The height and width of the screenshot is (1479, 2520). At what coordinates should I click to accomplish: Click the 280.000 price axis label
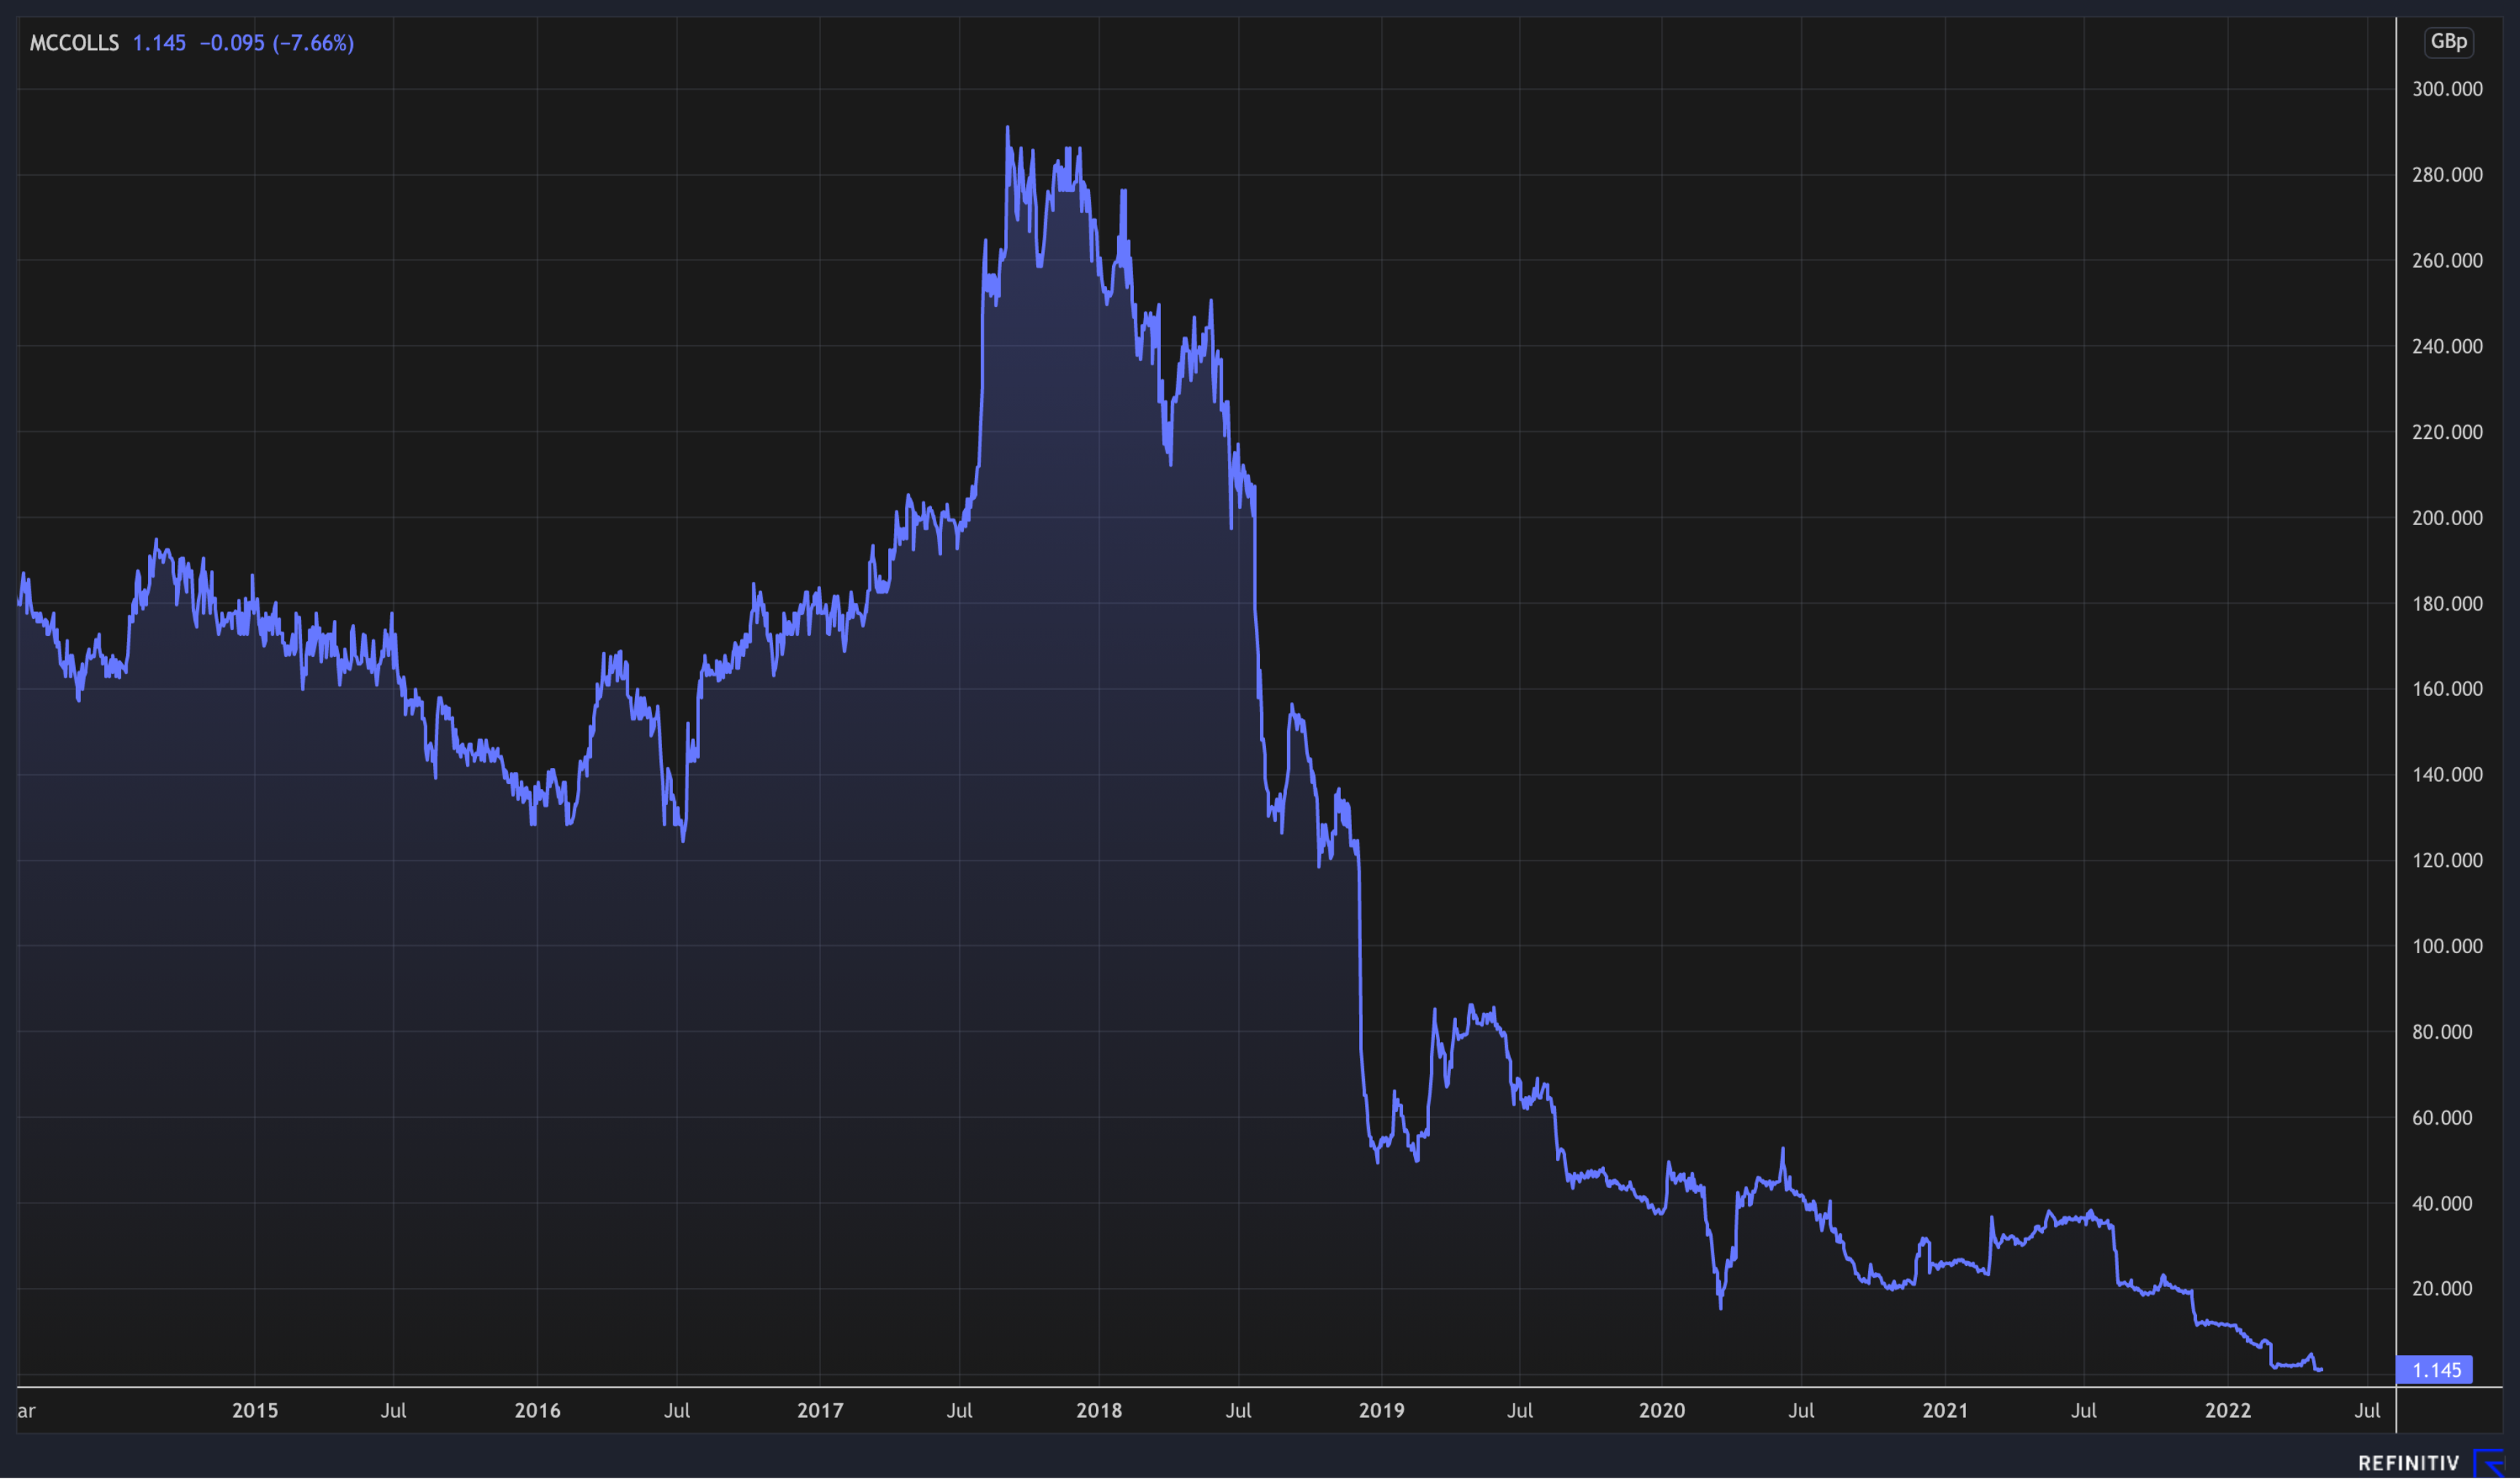pos(2447,175)
